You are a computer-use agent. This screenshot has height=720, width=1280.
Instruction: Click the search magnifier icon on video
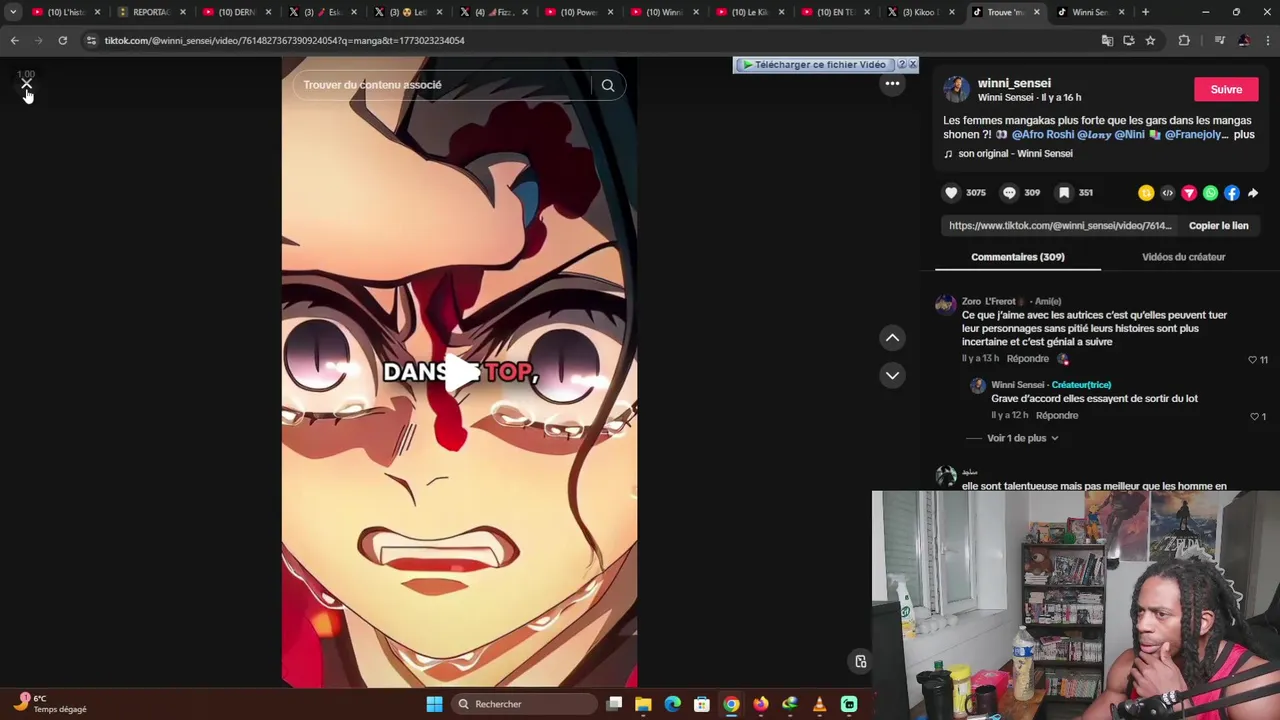click(x=608, y=85)
